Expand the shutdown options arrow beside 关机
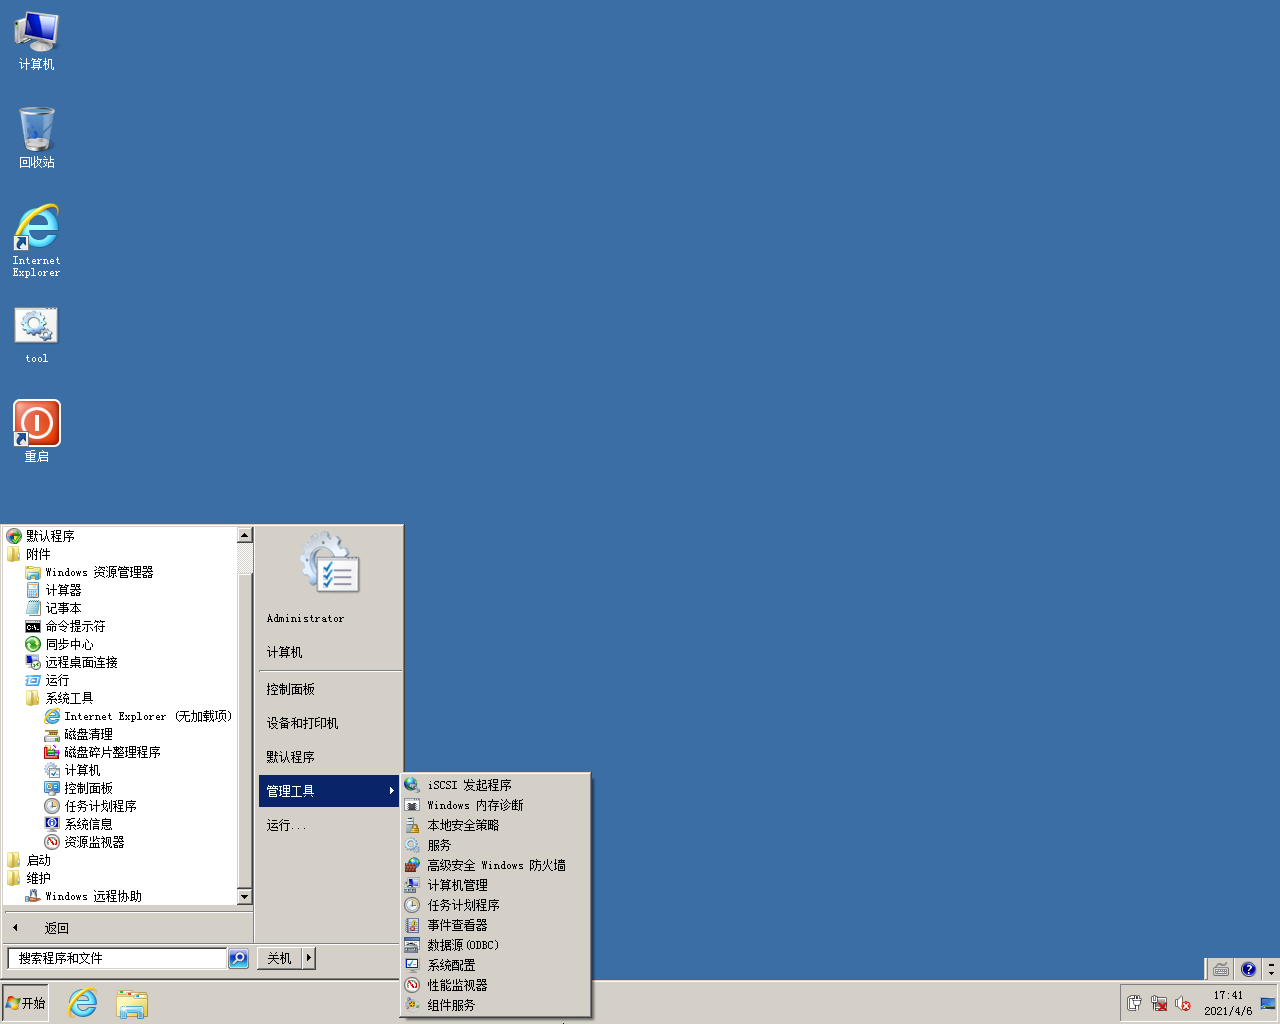The width and height of the screenshot is (1280, 1024). click(309, 958)
